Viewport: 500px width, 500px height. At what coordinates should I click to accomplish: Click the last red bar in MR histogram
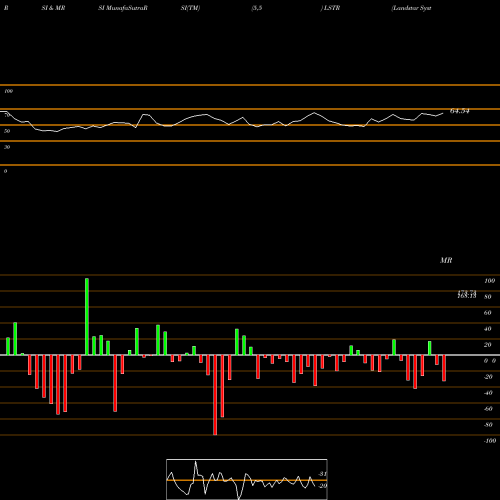tap(444, 368)
